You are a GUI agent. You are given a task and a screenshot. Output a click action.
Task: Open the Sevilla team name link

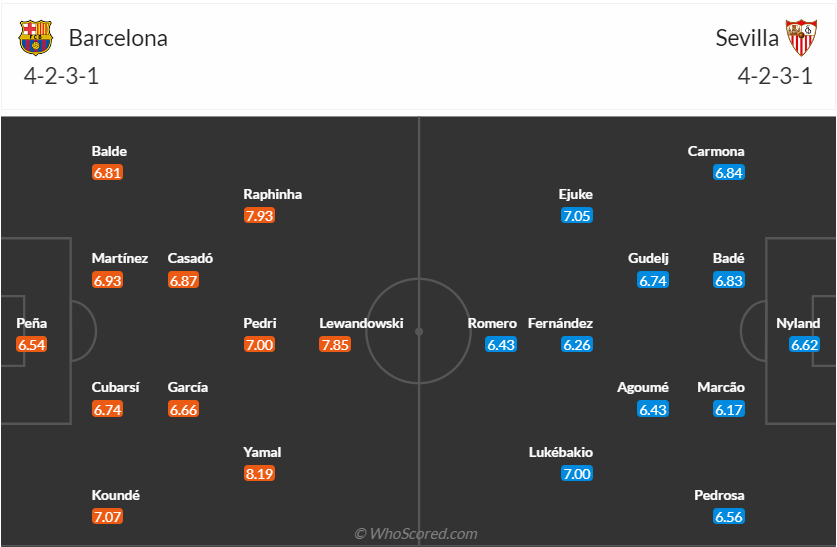tap(747, 38)
